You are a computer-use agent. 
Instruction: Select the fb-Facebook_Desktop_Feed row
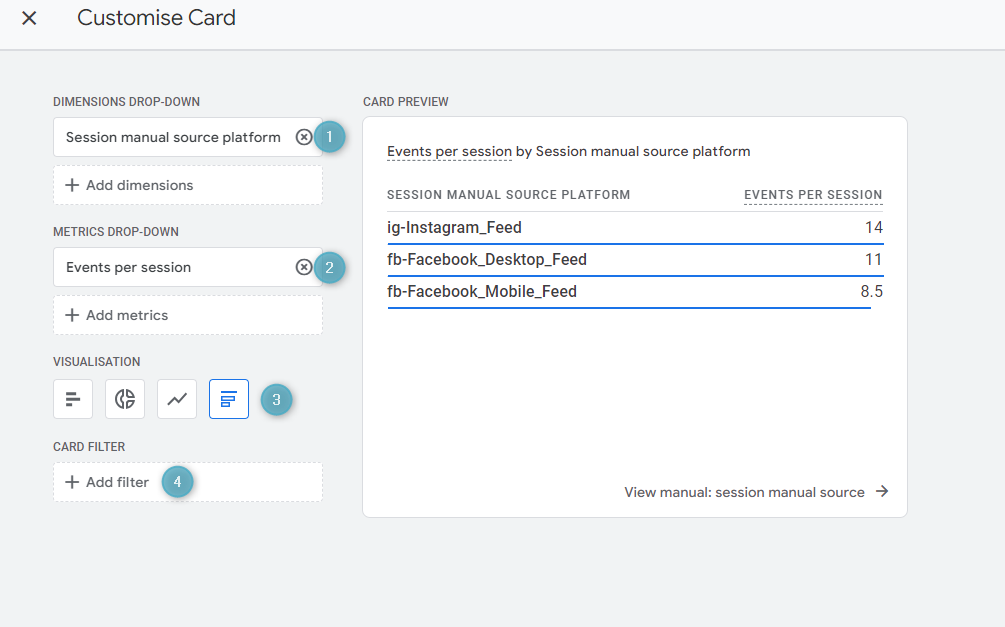click(635, 260)
